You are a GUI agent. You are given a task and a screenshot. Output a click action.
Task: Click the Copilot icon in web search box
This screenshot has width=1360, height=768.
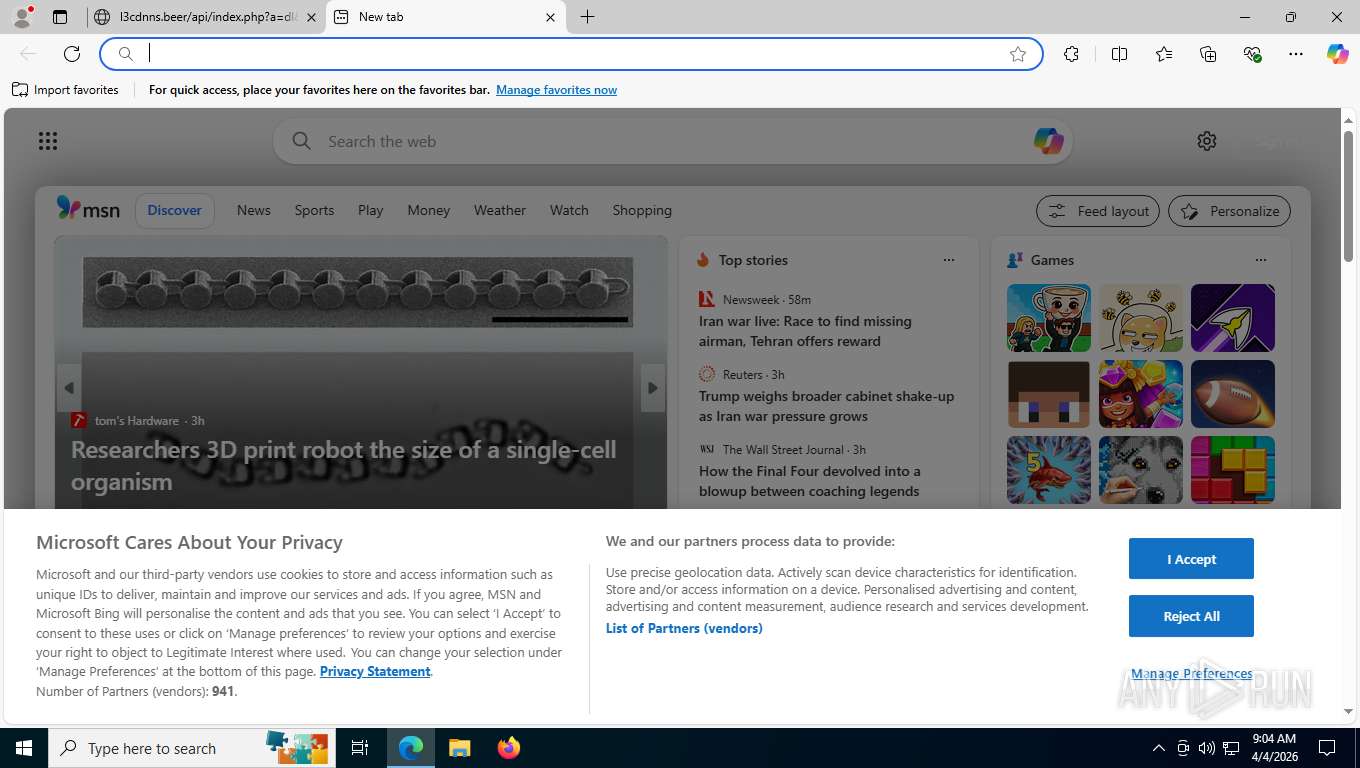pos(1048,141)
